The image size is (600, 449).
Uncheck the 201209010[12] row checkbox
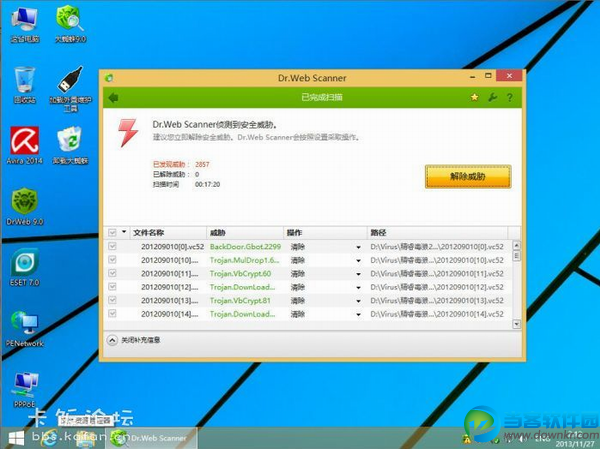112,286
